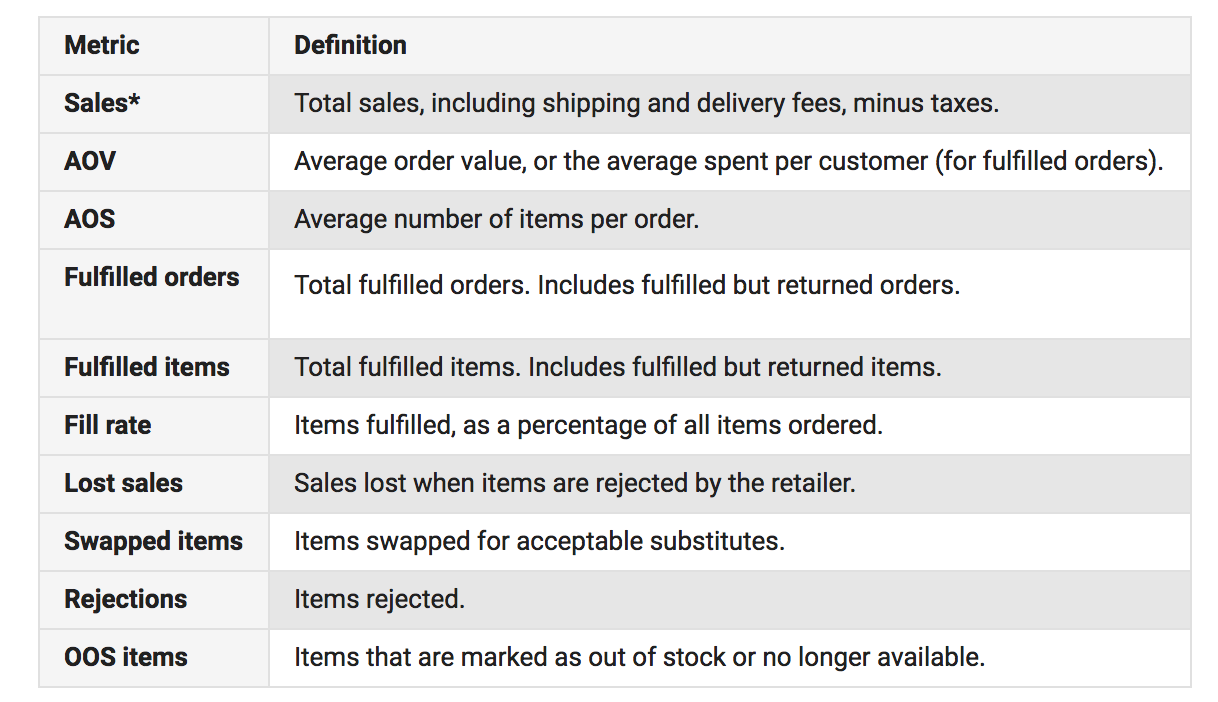Click the Fill rate metric cell
This screenshot has height=702, width=1218.
click(x=108, y=425)
